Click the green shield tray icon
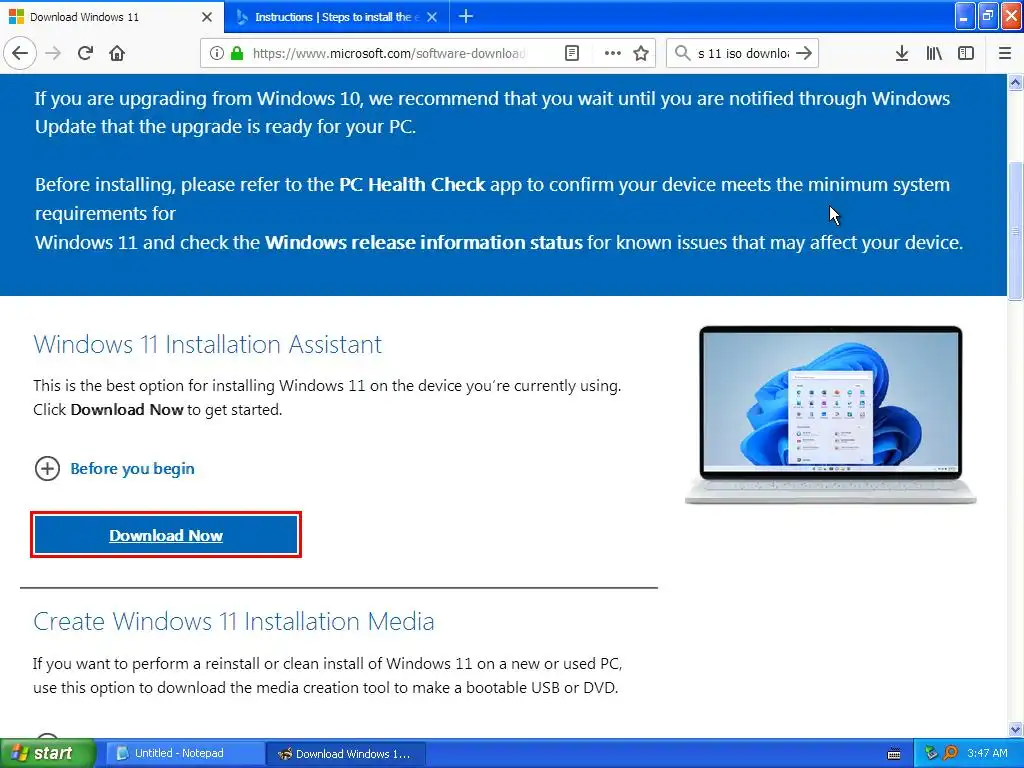The height and width of the screenshot is (768, 1024). pyautogui.click(x=931, y=753)
